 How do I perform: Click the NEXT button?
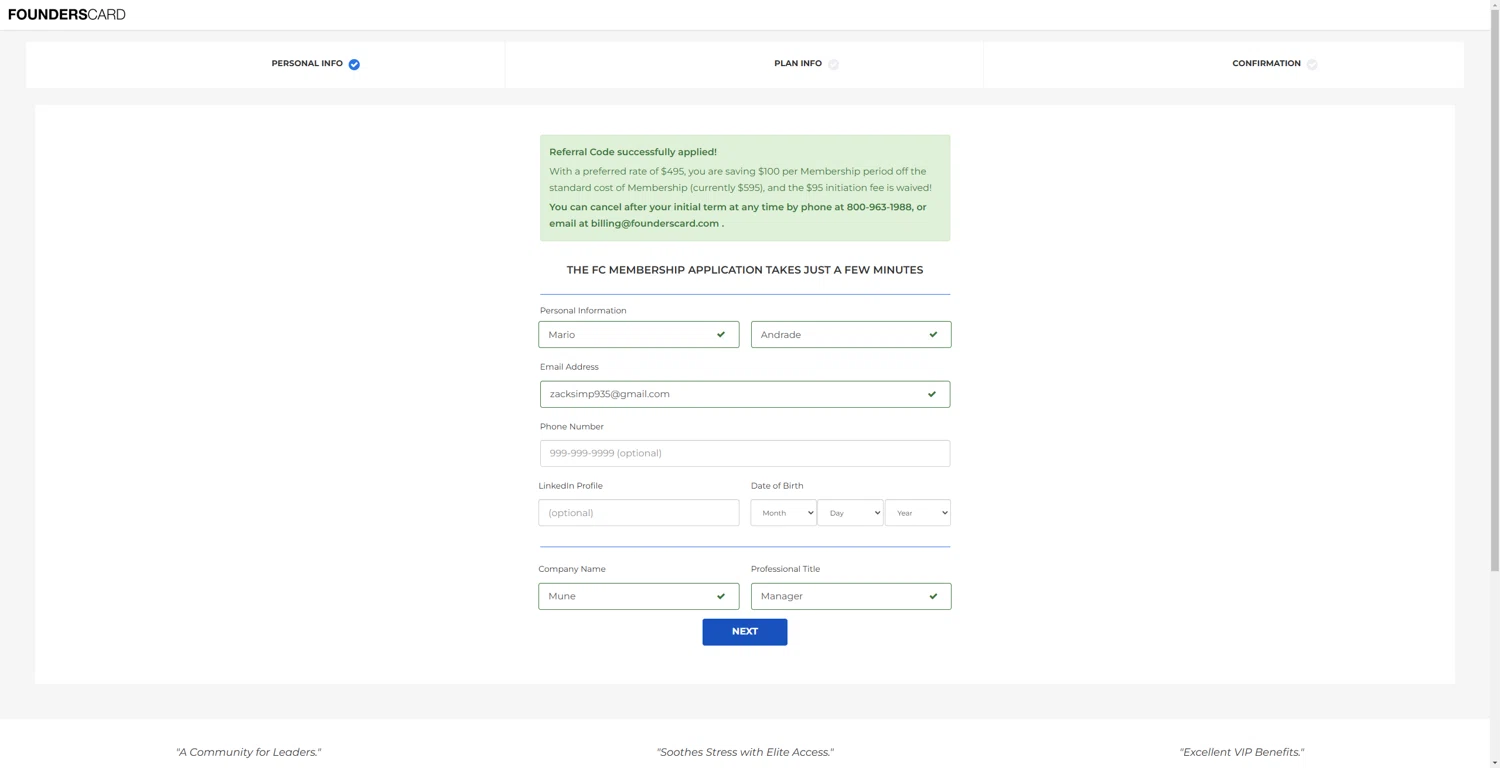(745, 632)
